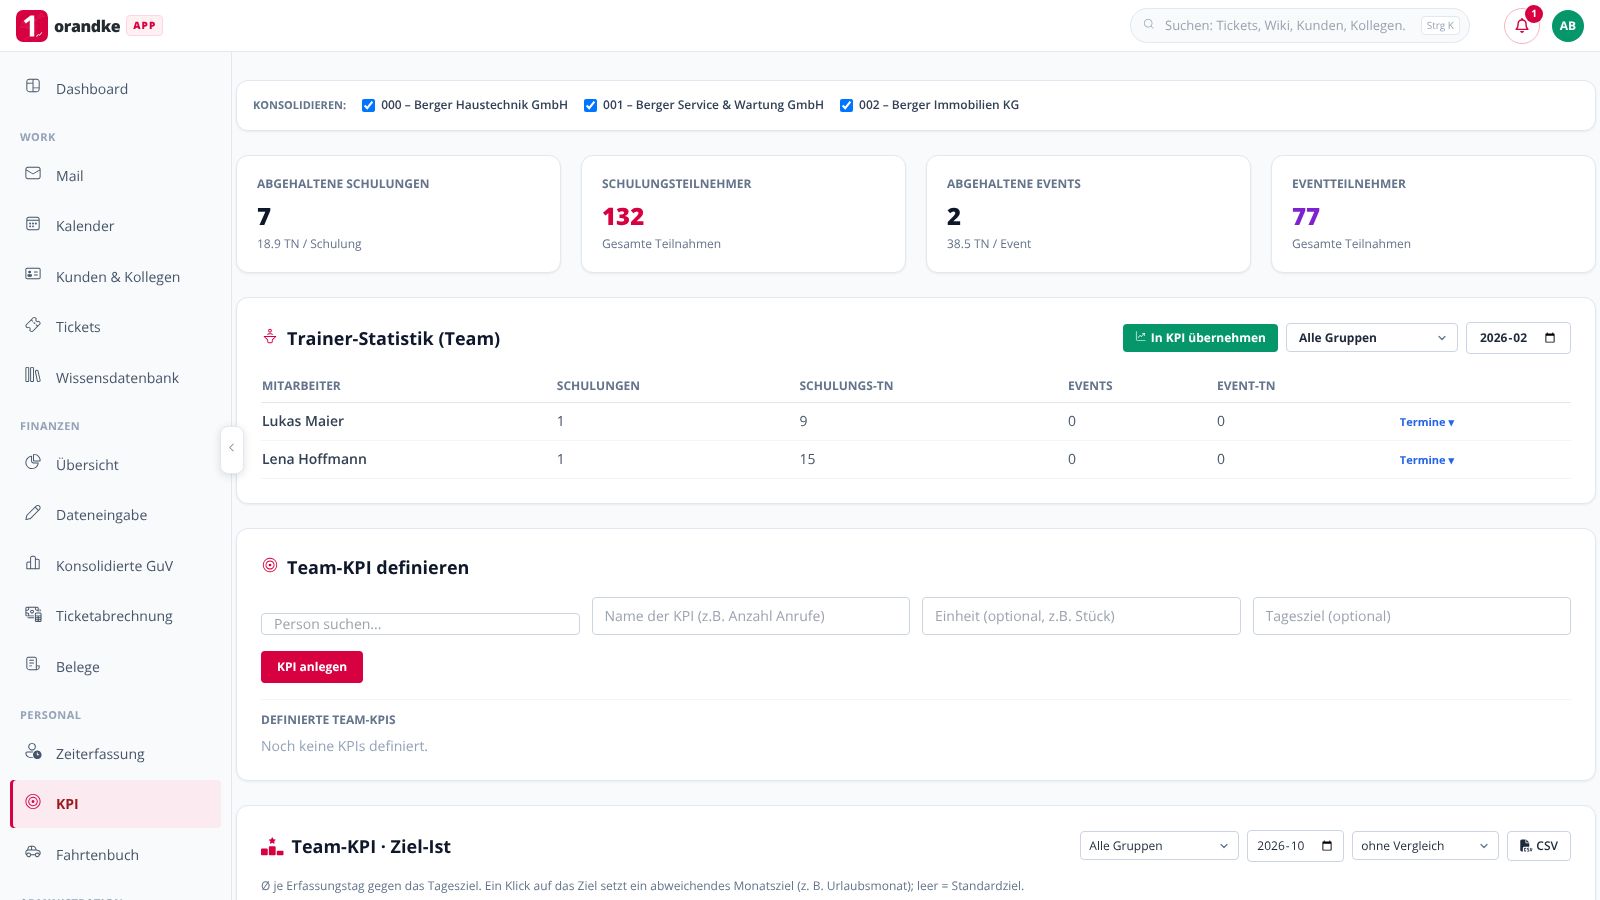1600x900 pixels.
Task: Toggle 002 – Berger Immobilien KG checkbox
Action: [846, 105]
